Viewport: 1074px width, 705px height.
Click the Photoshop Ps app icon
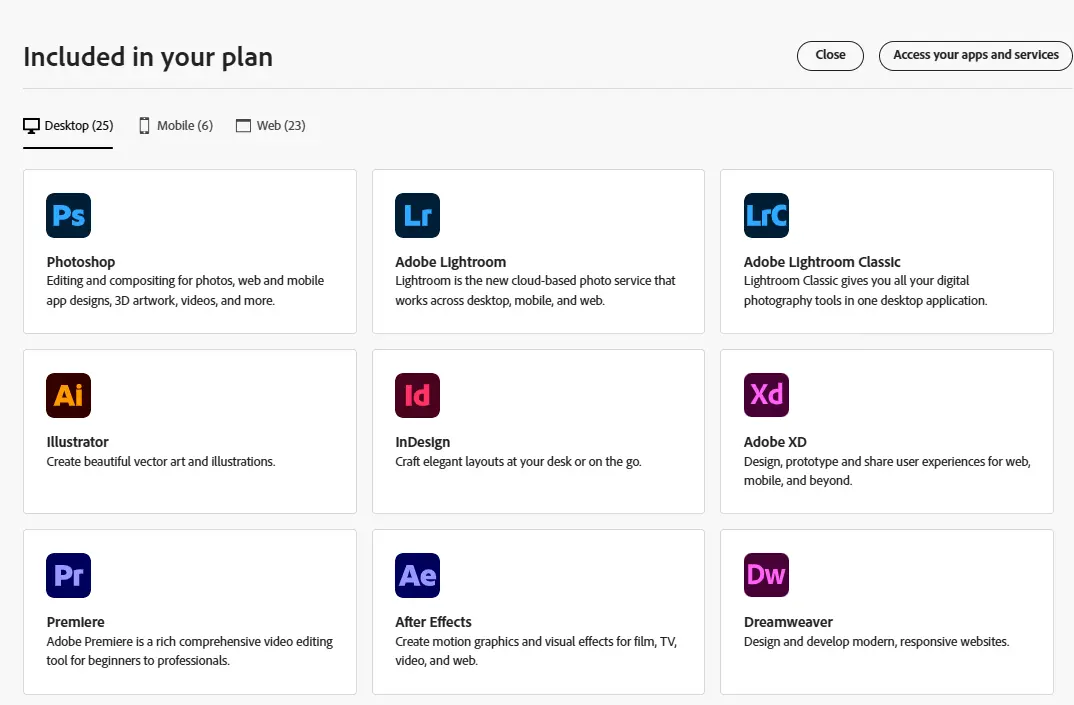(68, 215)
